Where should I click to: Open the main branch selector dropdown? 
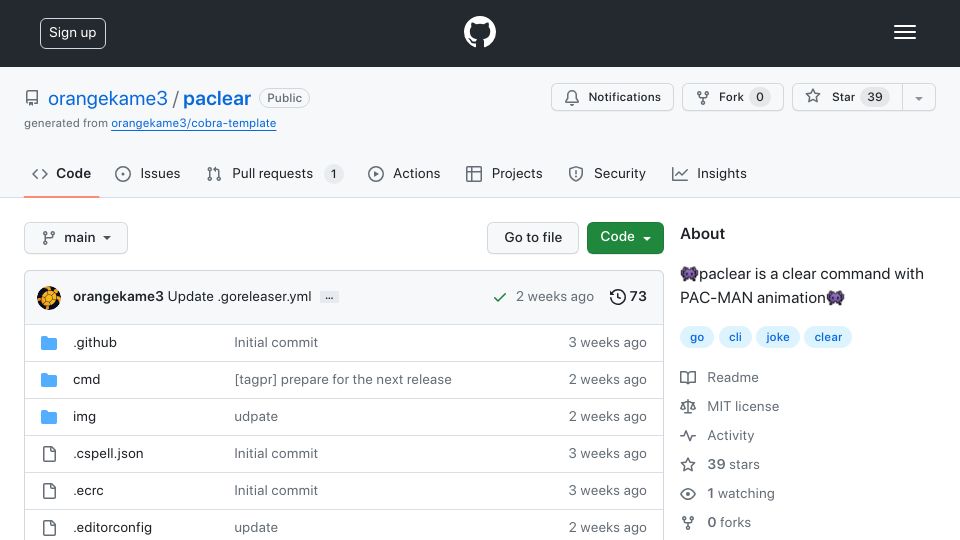click(76, 238)
